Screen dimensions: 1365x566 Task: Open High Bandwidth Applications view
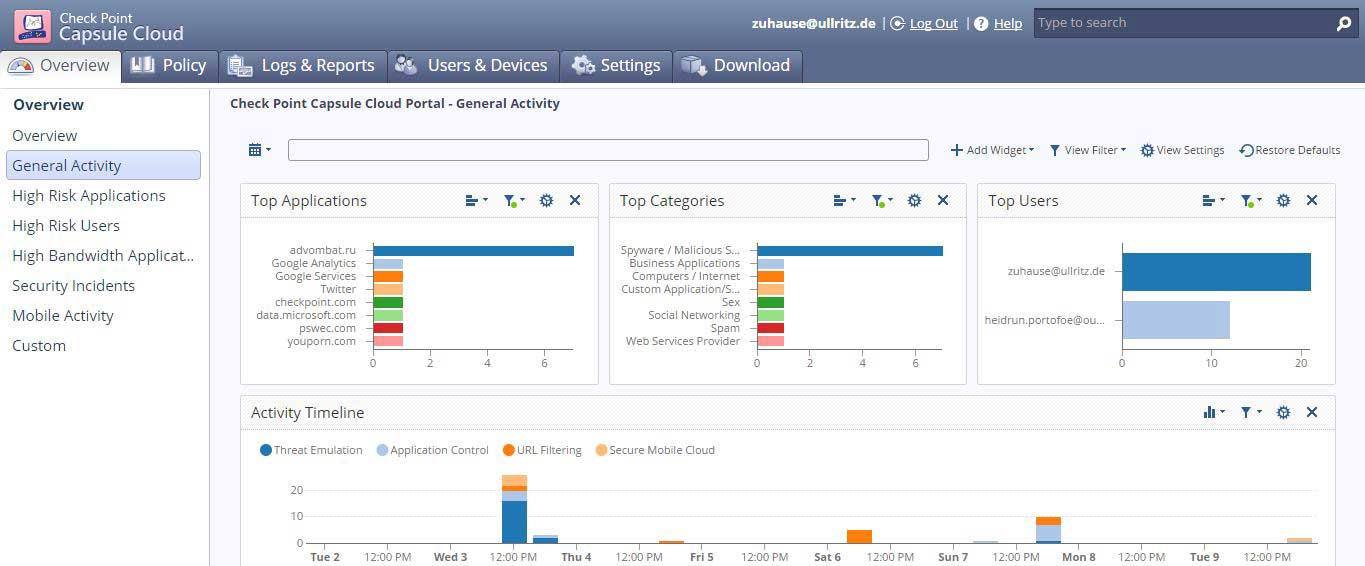(x=103, y=256)
